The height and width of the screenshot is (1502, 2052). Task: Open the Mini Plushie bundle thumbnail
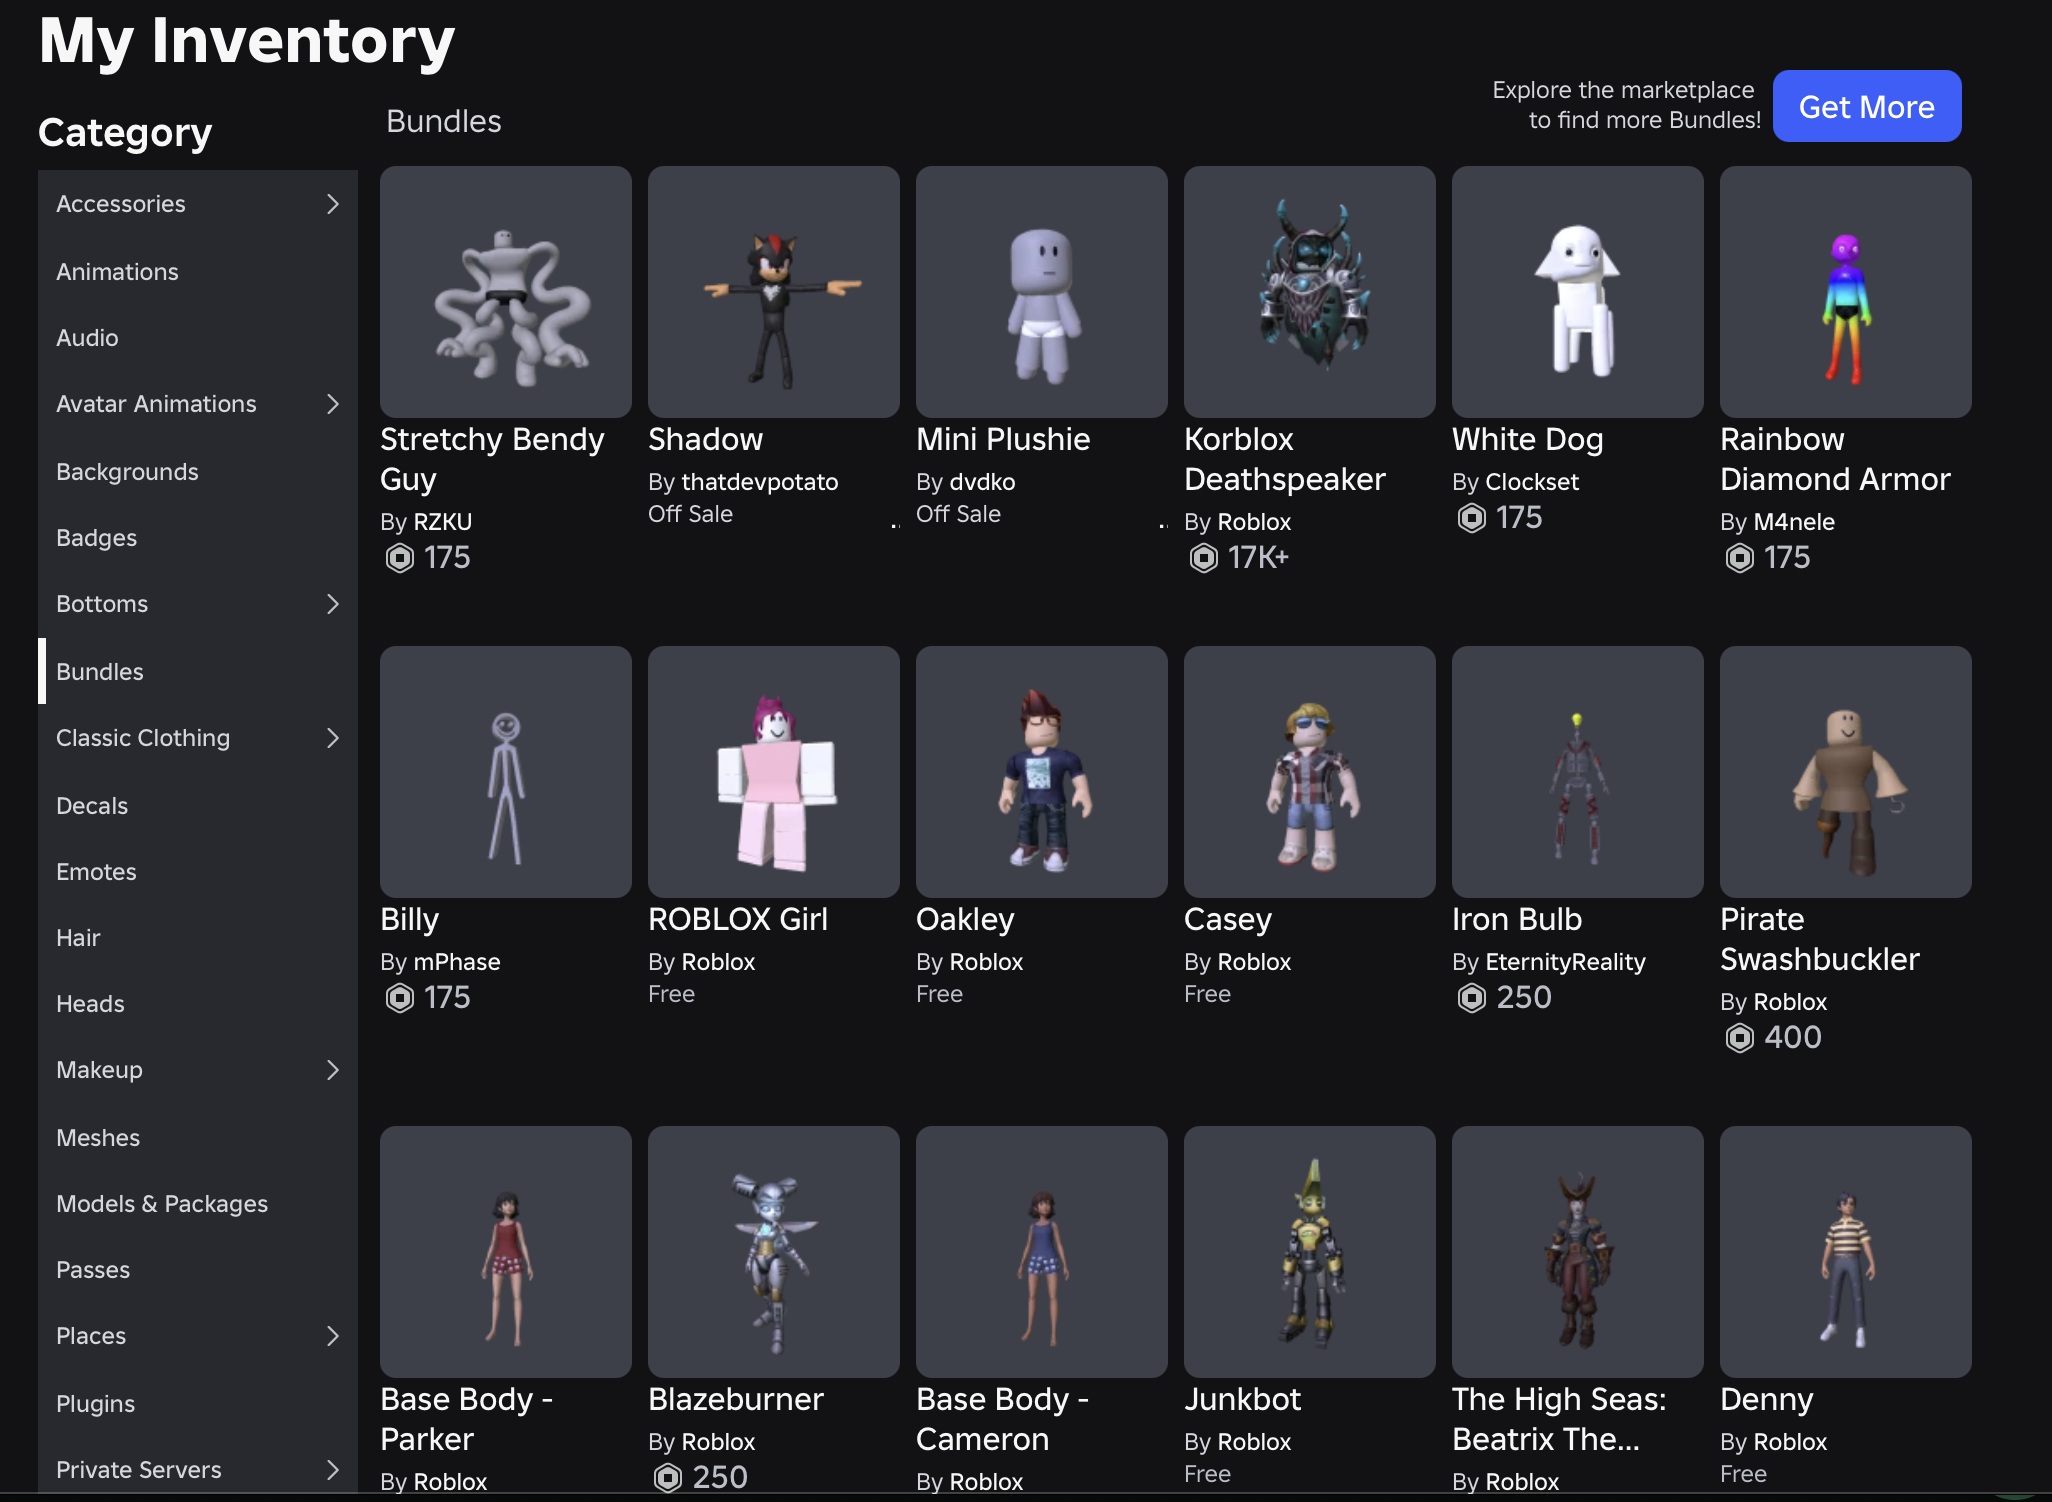[x=1042, y=292]
